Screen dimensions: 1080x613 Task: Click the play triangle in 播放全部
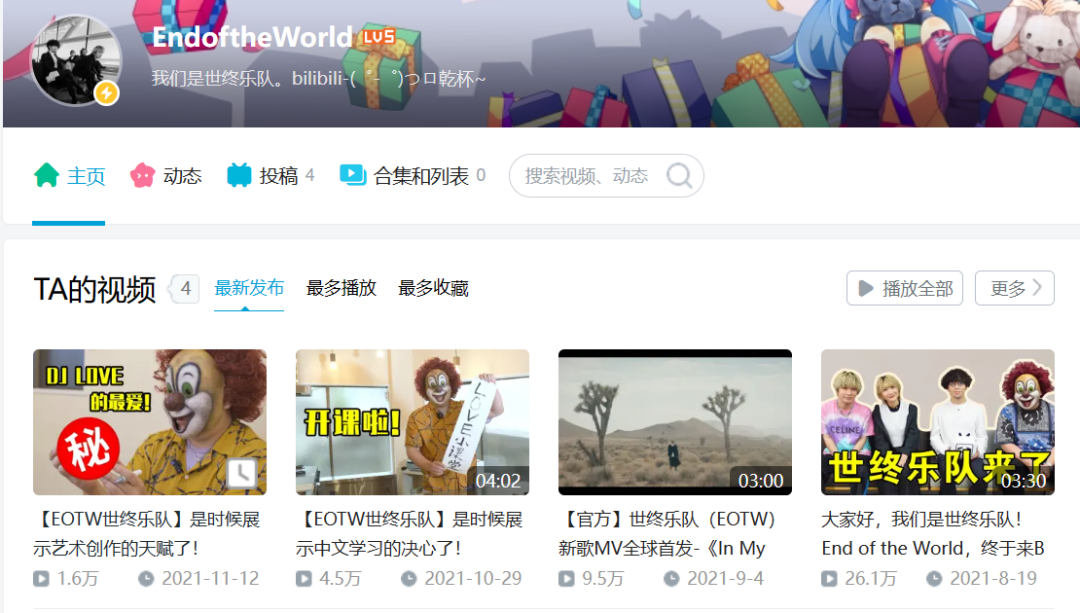pyautogui.click(x=866, y=289)
